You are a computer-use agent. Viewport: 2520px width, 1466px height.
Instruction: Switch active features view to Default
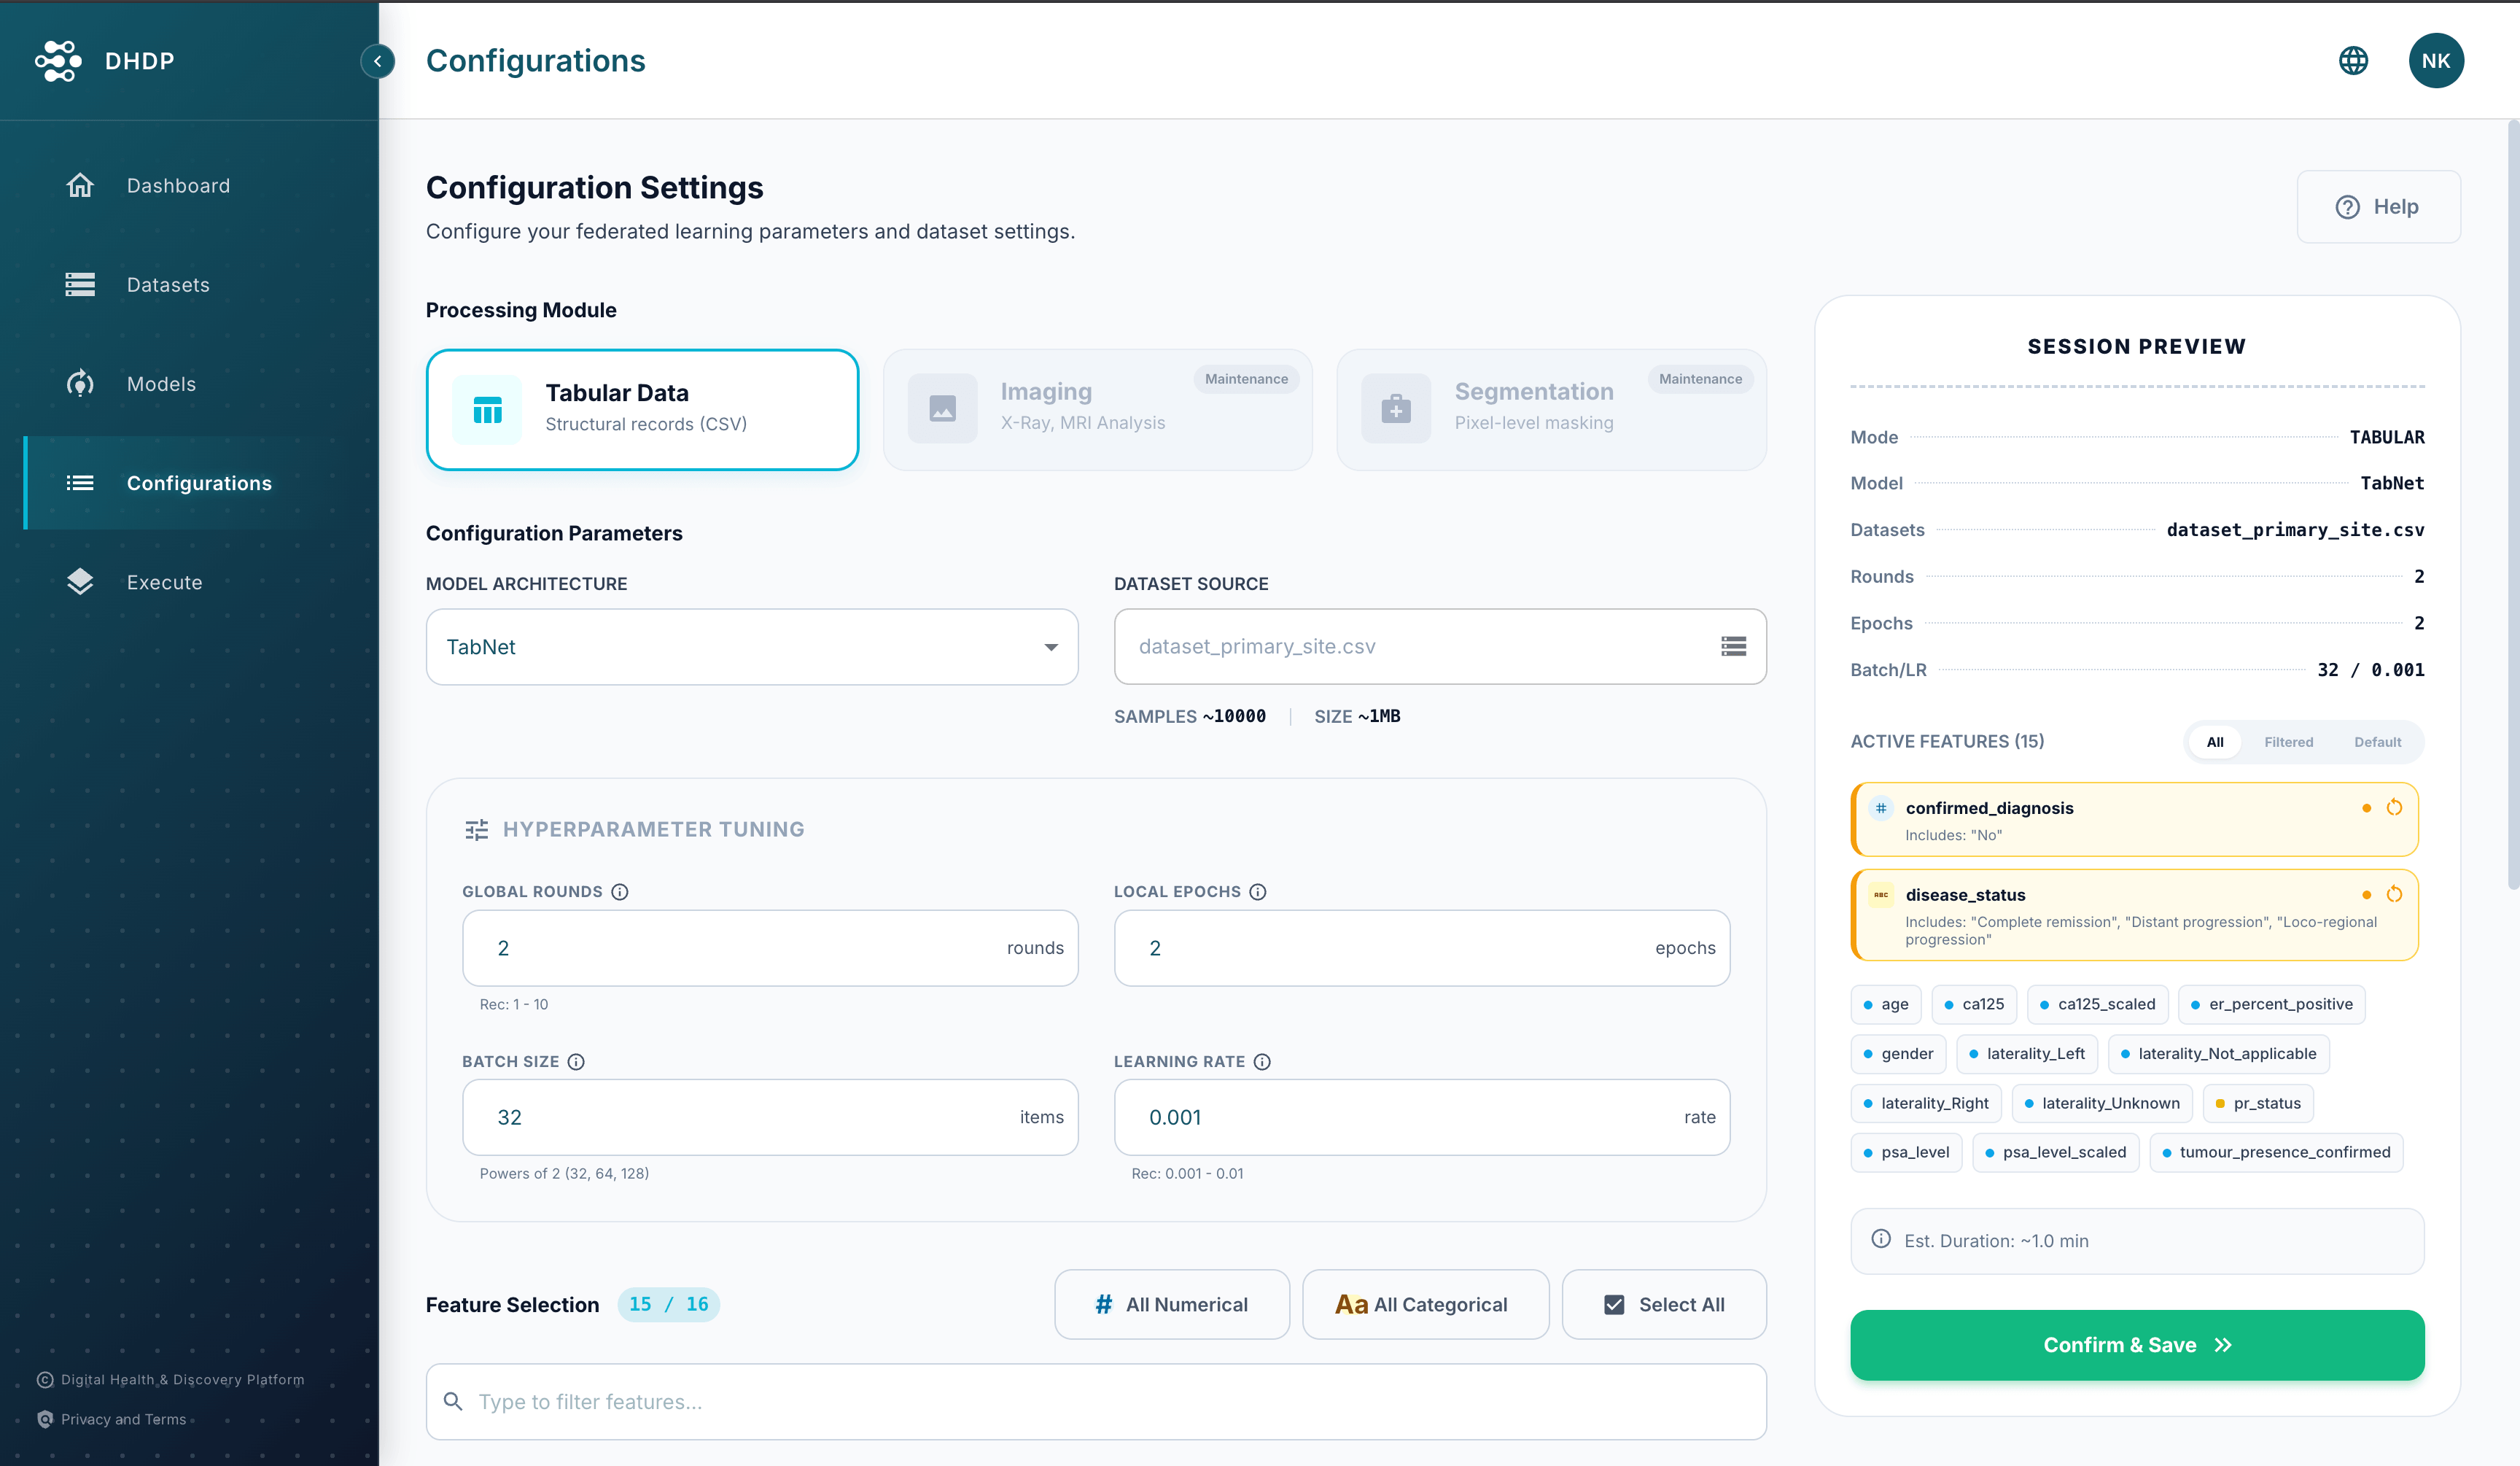[x=2377, y=742]
